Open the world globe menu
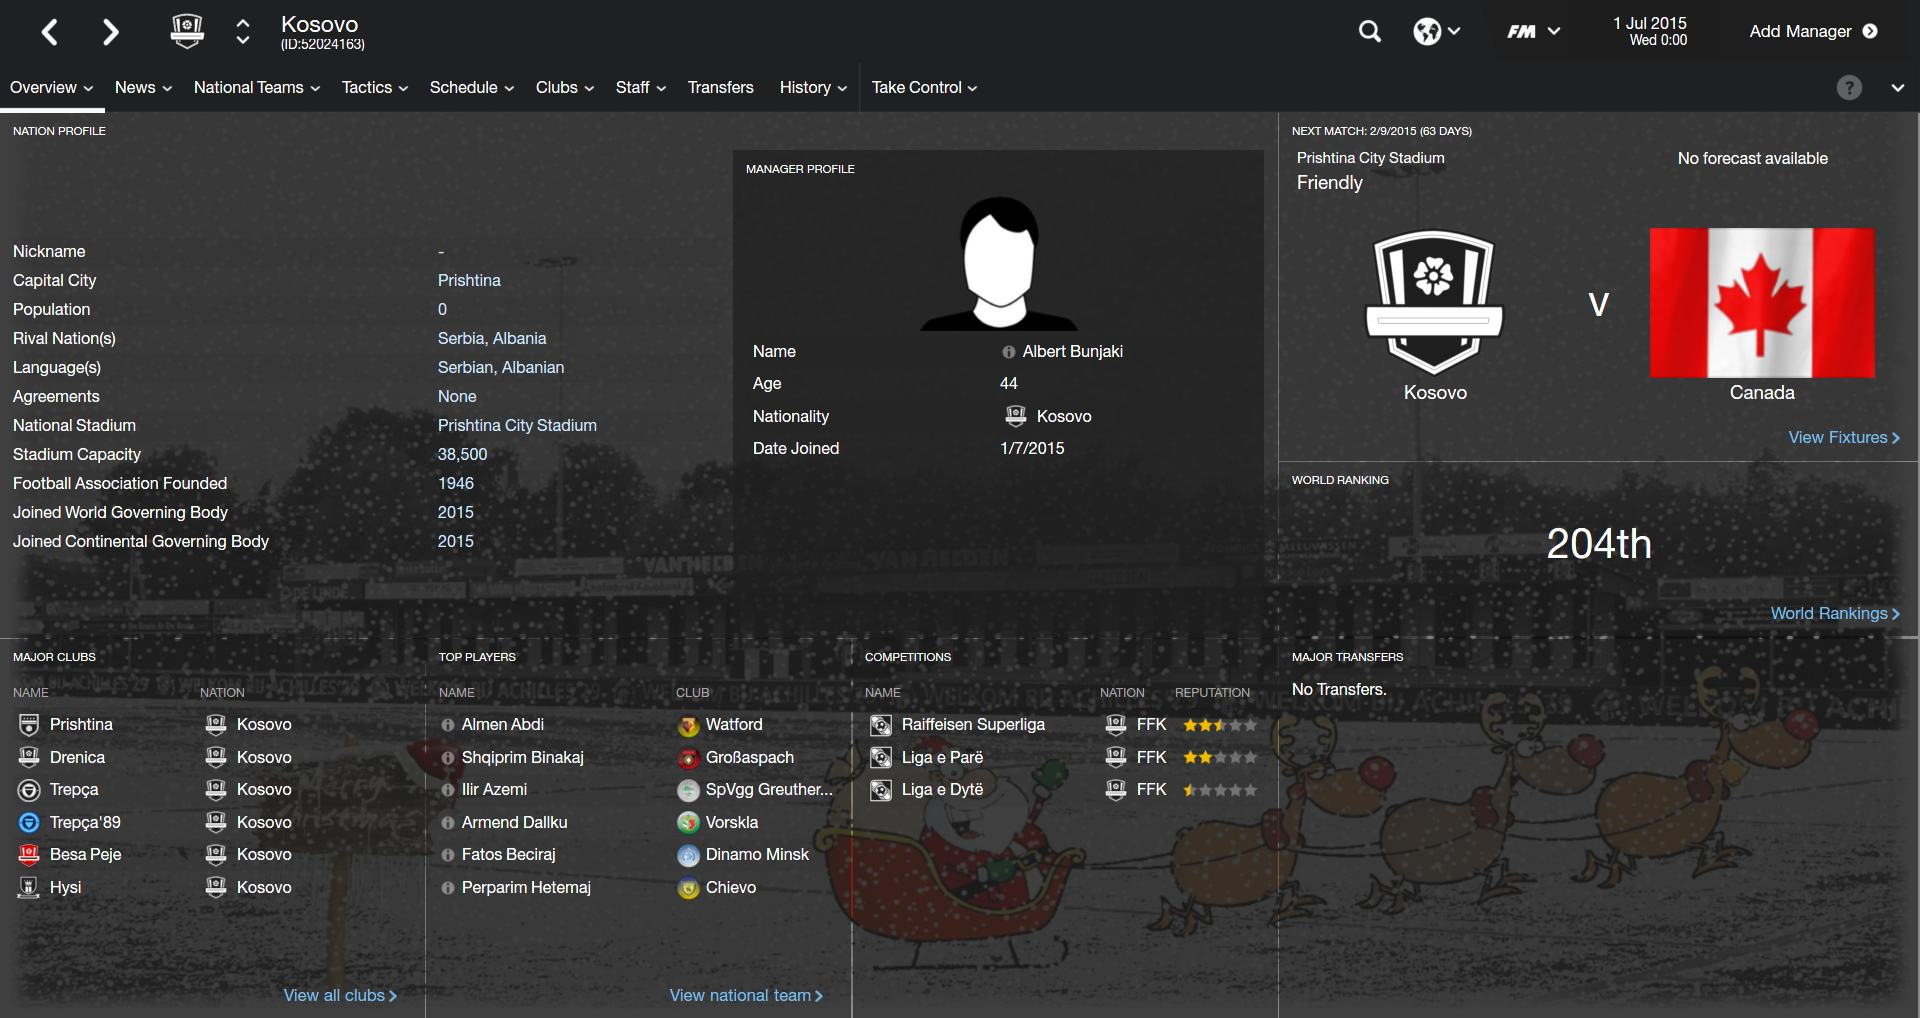The image size is (1920, 1018). pos(1436,32)
